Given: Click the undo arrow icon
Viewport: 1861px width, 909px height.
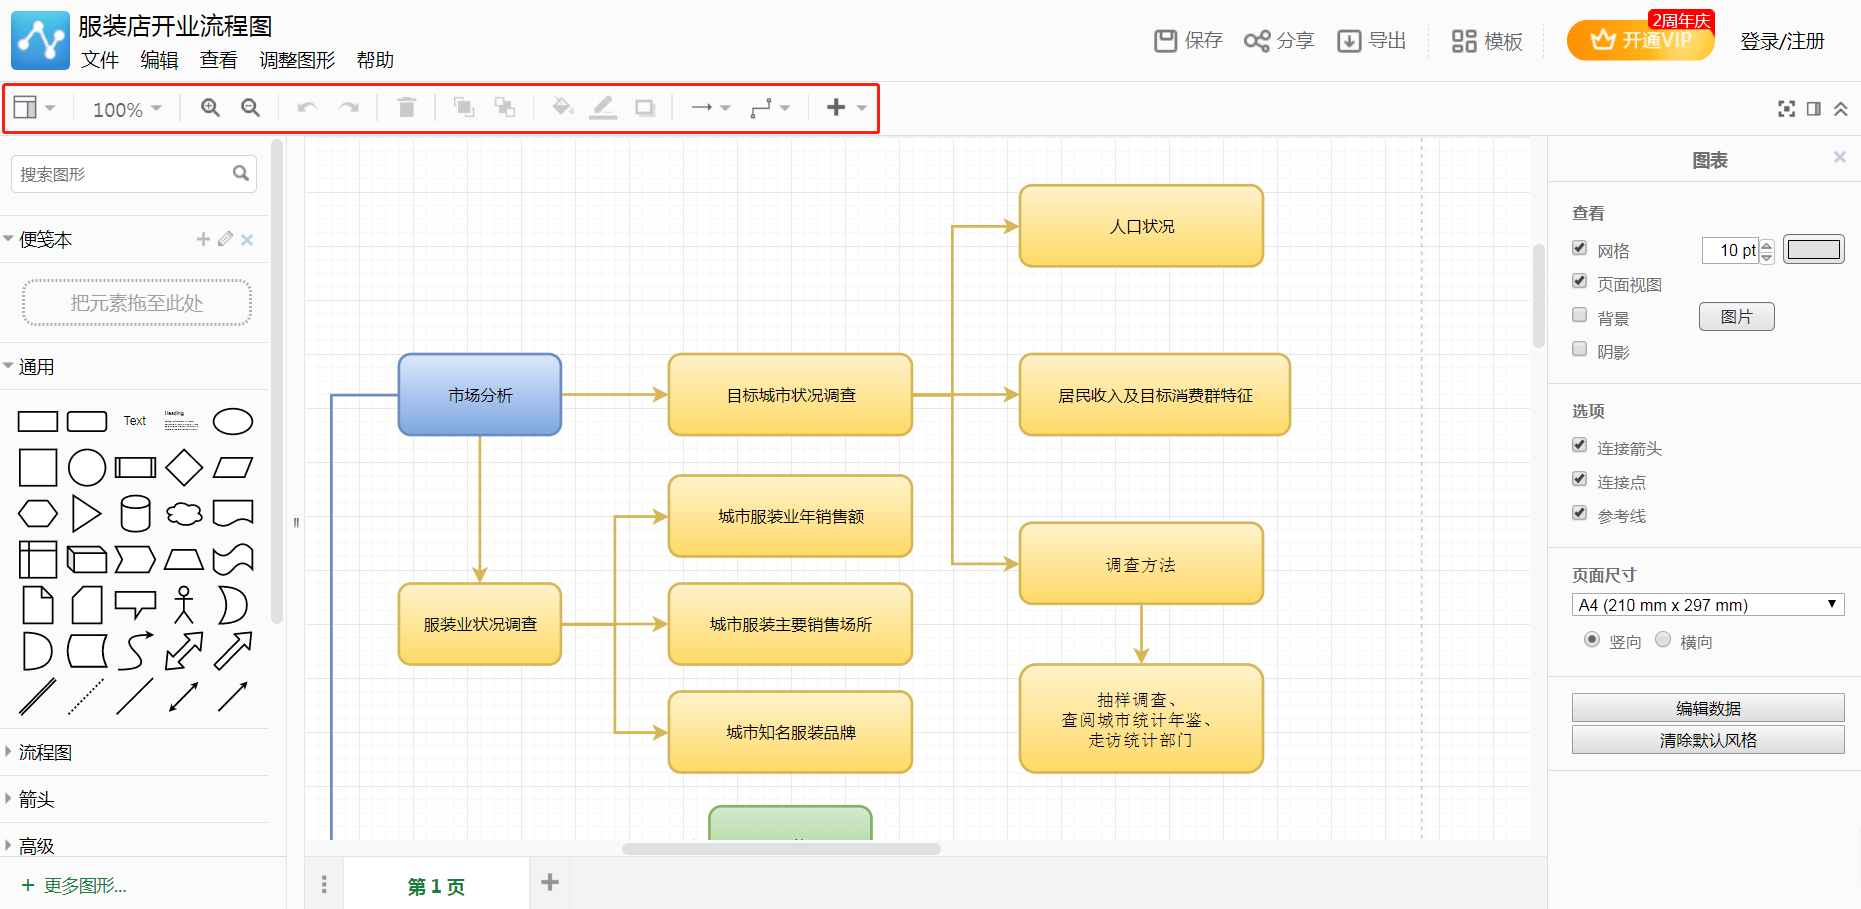Looking at the screenshot, I should point(307,107).
